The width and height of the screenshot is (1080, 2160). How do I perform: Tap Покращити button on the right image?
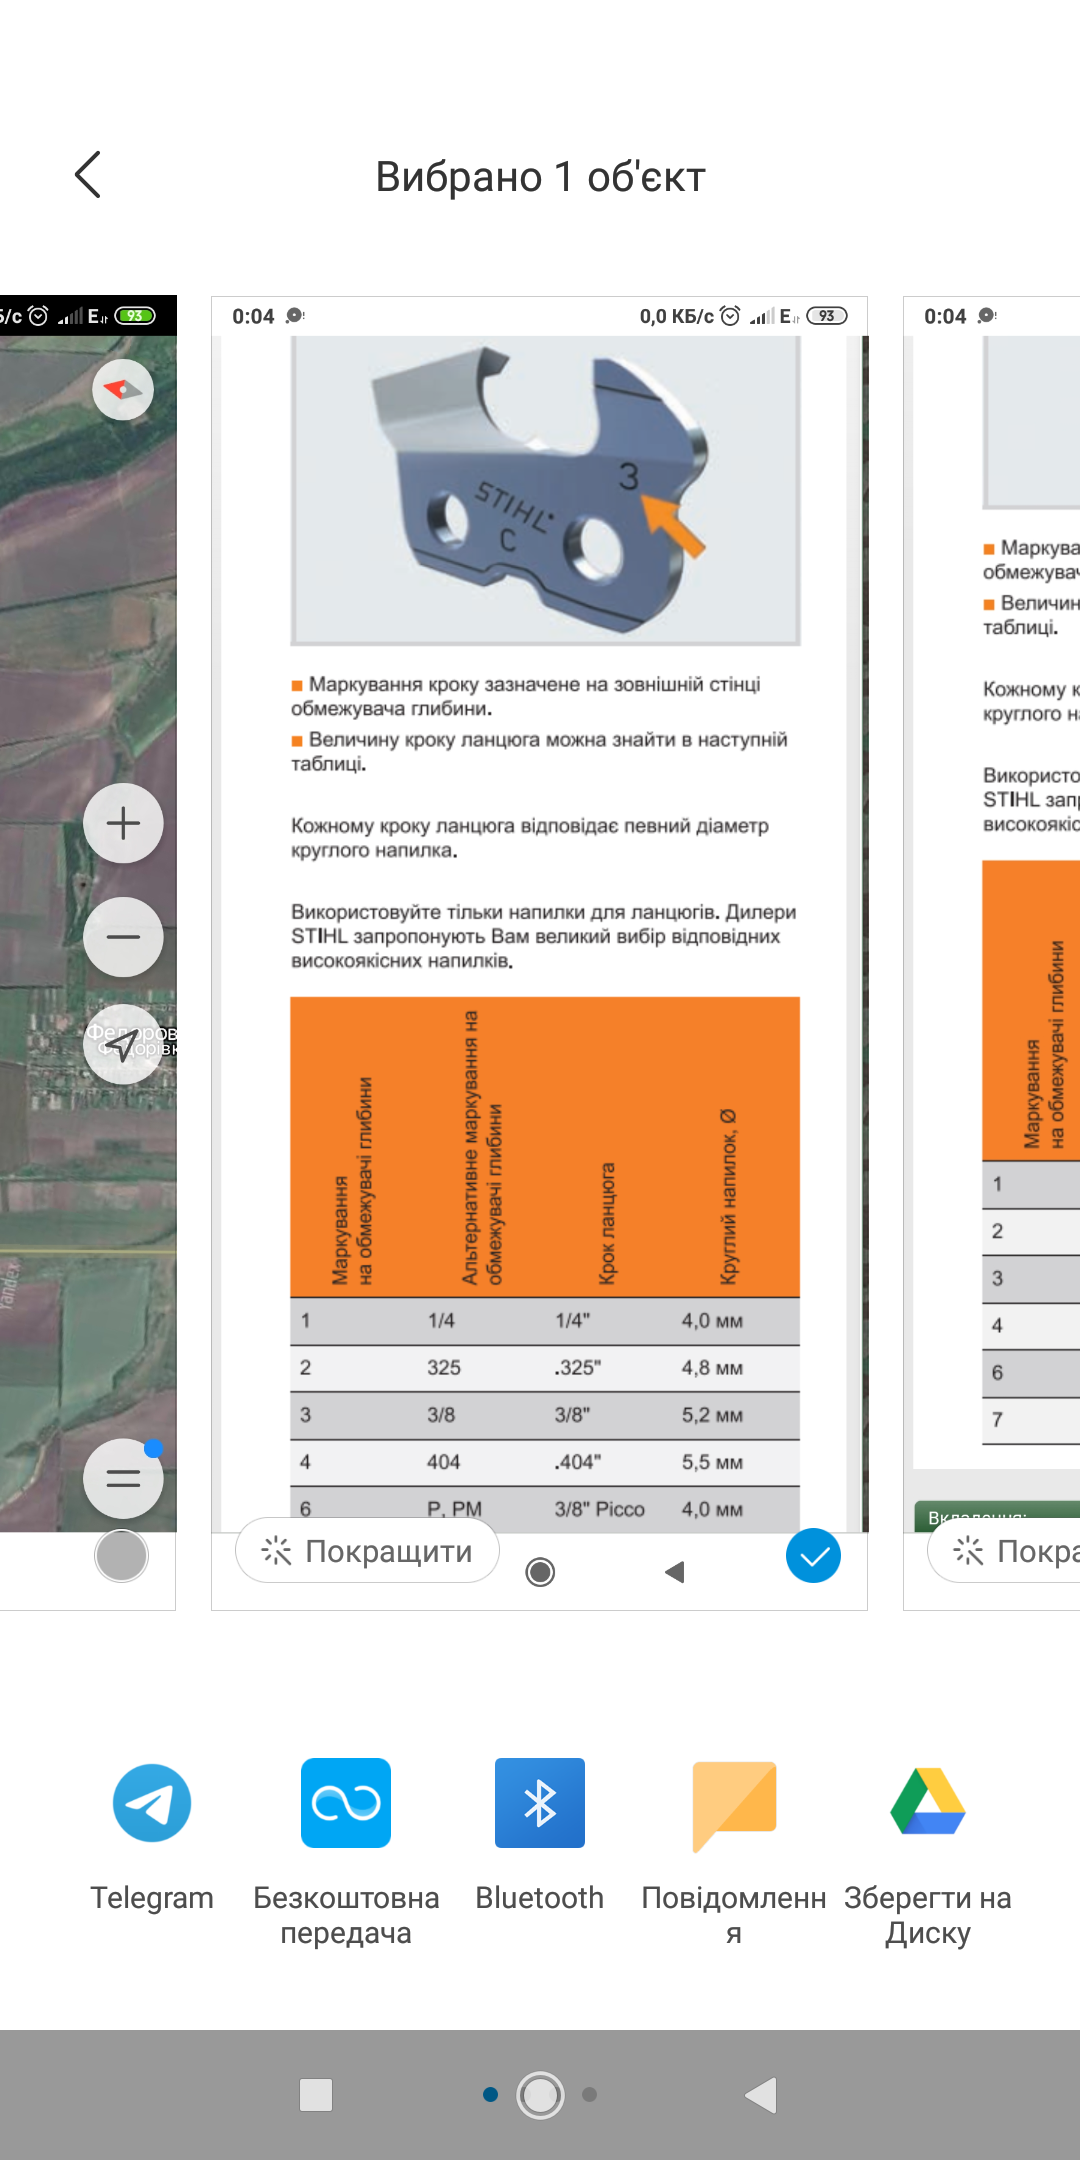[1010, 1551]
